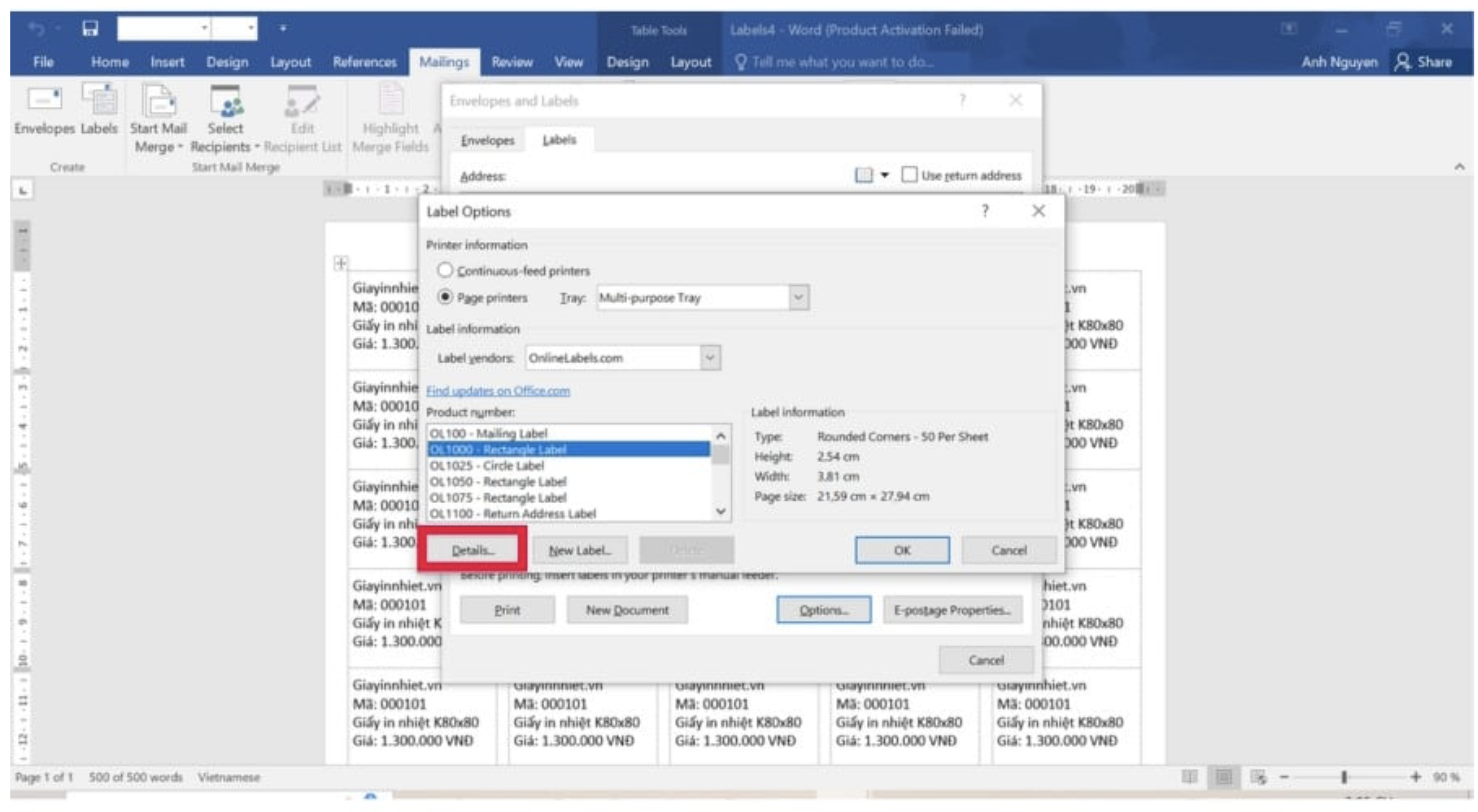The height and width of the screenshot is (812, 1478).
Task: Open the References ribbon tab
Action: 364,62
